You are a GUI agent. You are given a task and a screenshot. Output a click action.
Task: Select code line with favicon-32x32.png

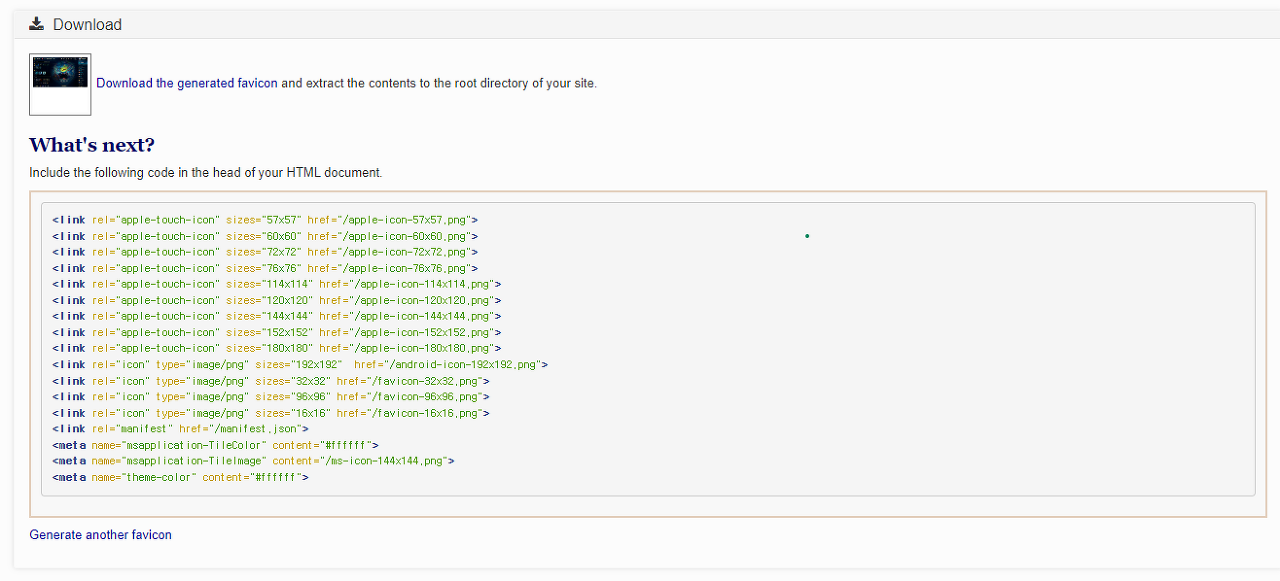271,381
